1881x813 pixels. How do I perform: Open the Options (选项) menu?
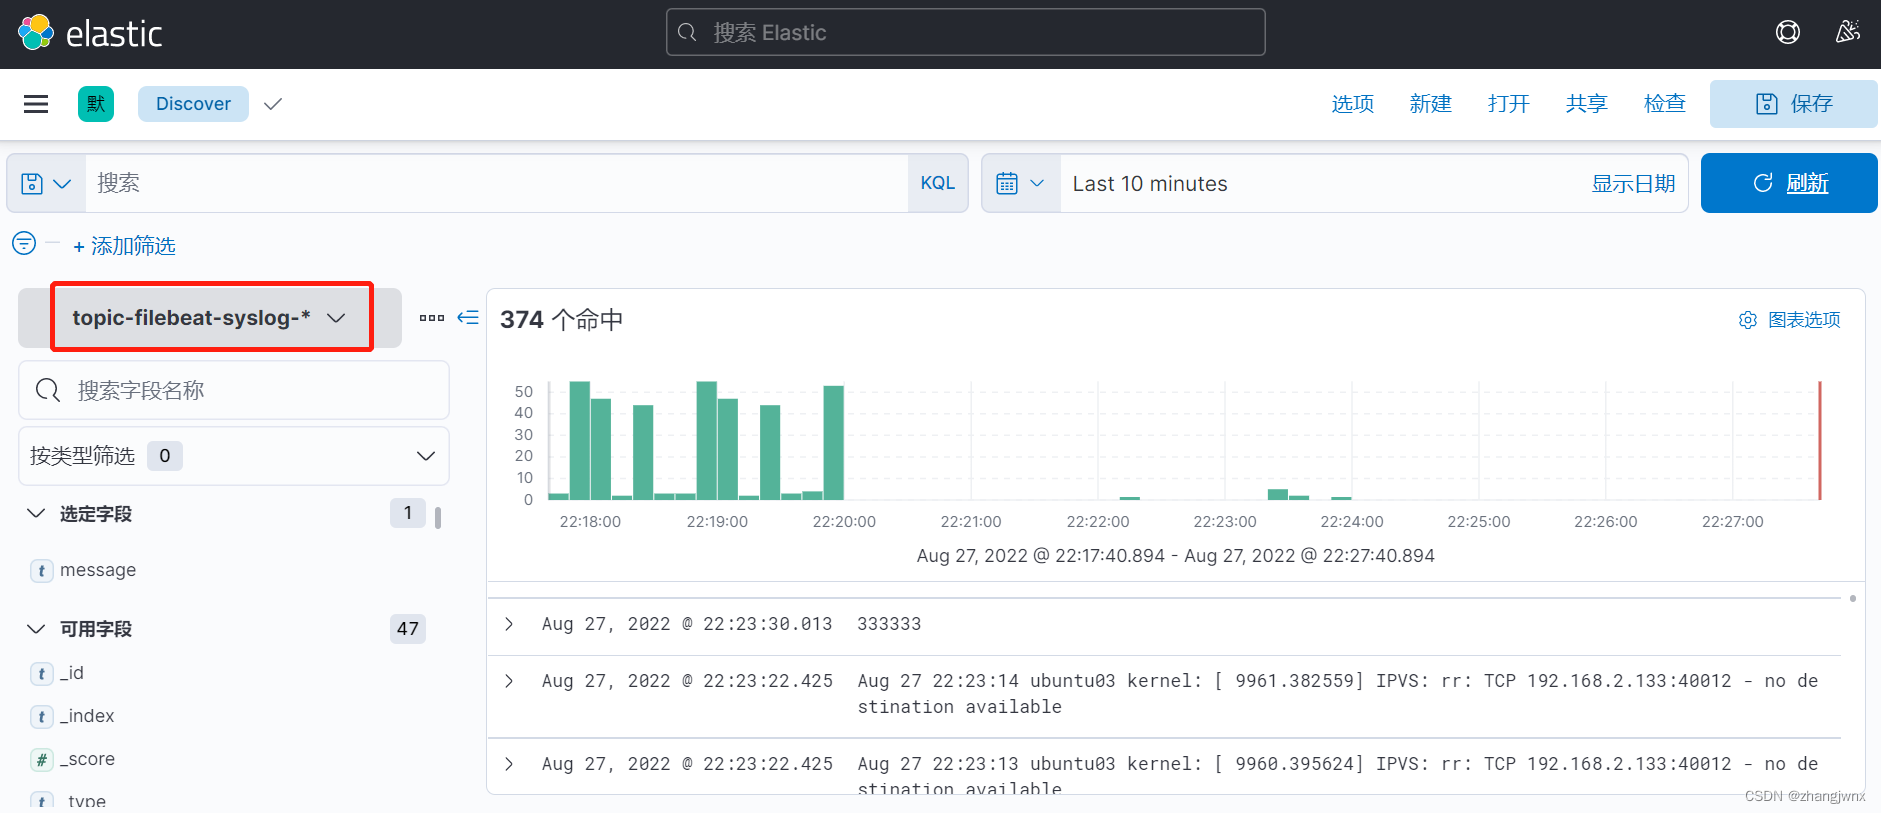(x=1353, y=104)
